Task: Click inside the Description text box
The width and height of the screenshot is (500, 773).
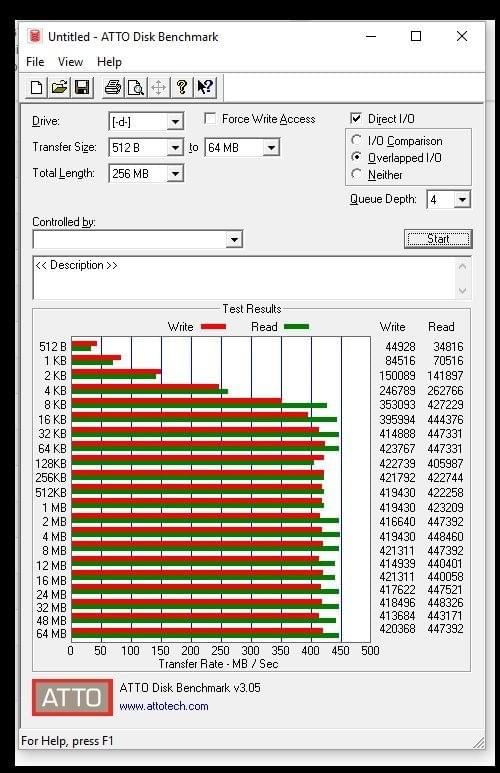Action: [245, 278]
